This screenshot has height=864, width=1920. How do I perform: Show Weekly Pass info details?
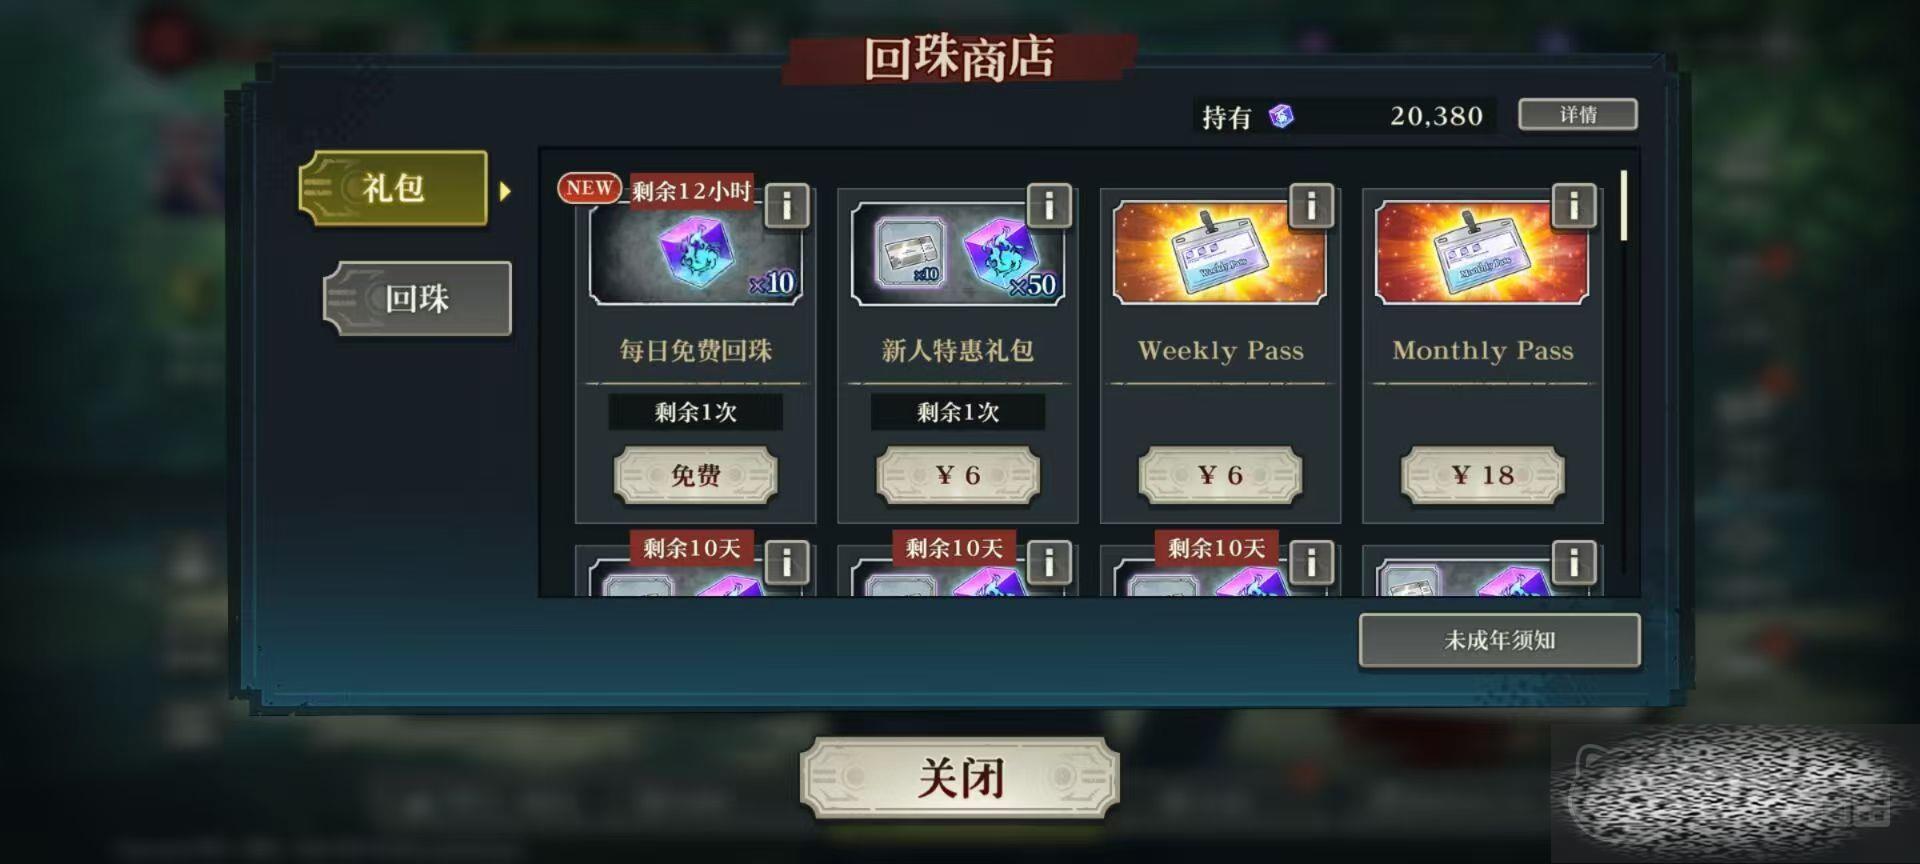tap(1311, 205)
